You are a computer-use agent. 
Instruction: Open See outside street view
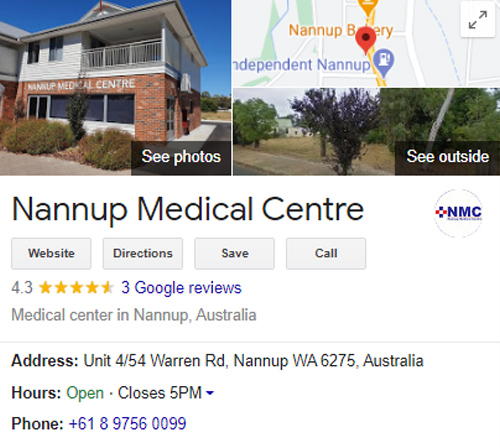[447, 158]
